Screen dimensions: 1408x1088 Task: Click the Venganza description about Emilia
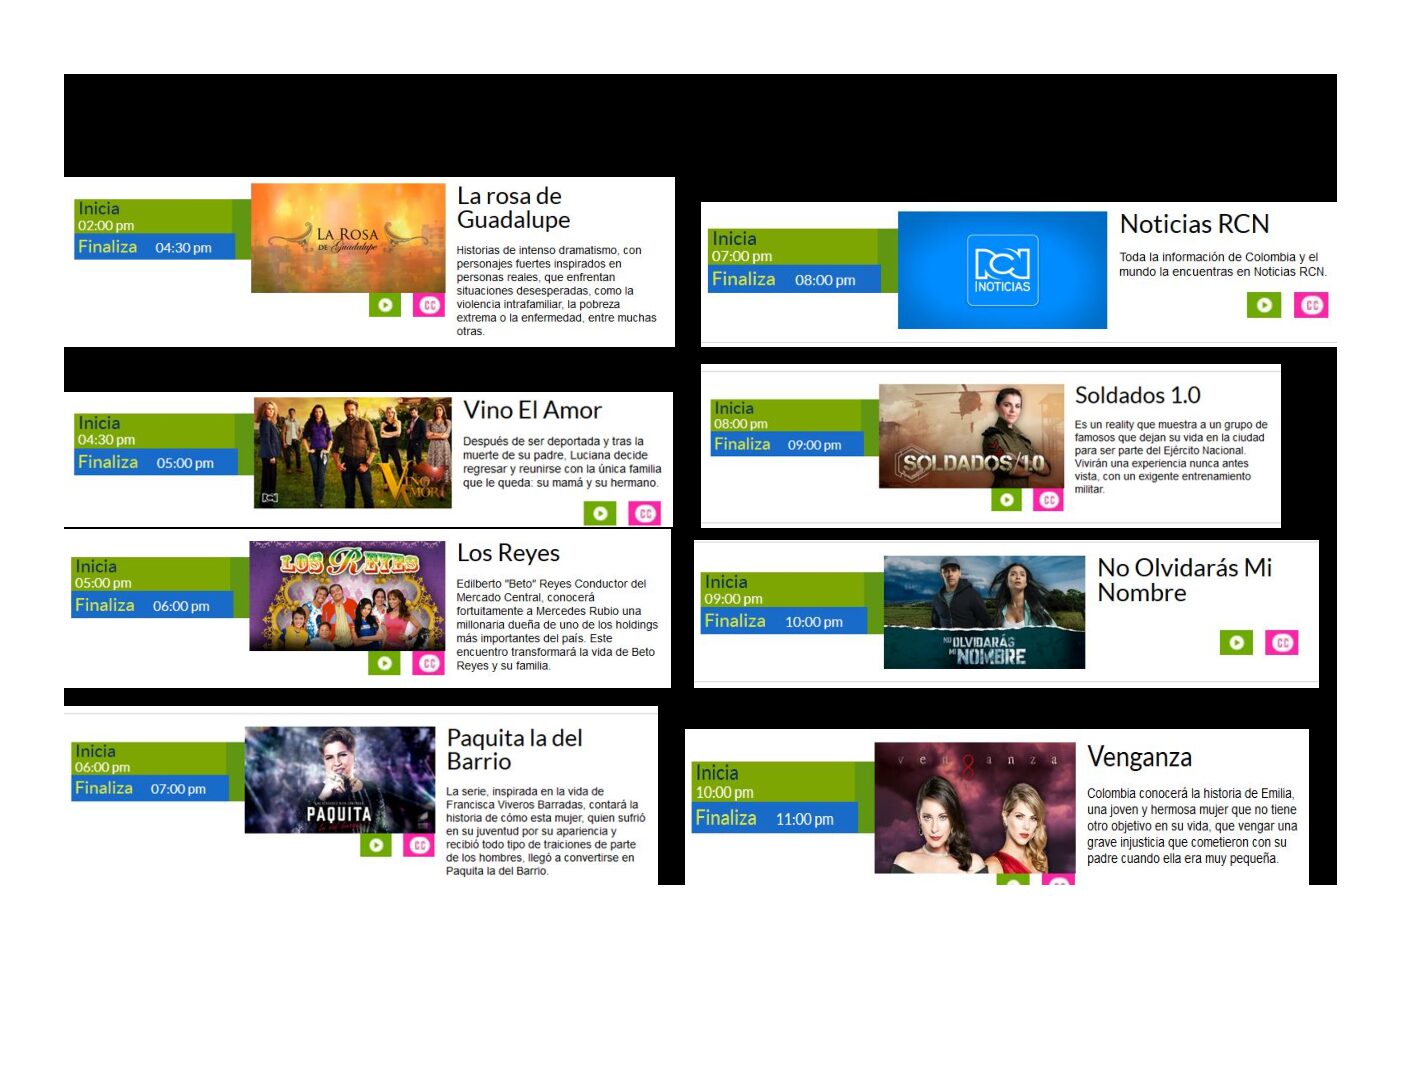pyautogui.click(x=1192, y=826)
